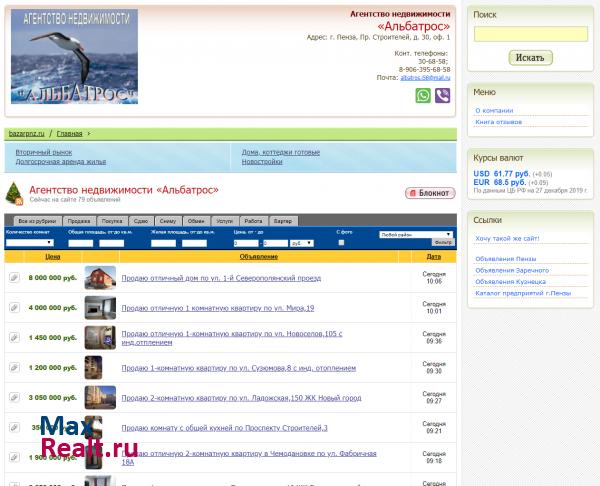This screenshot has width=600, height=486.
Task: Open photo for ул. Мира,19 apartment
Action: (100, 307)
